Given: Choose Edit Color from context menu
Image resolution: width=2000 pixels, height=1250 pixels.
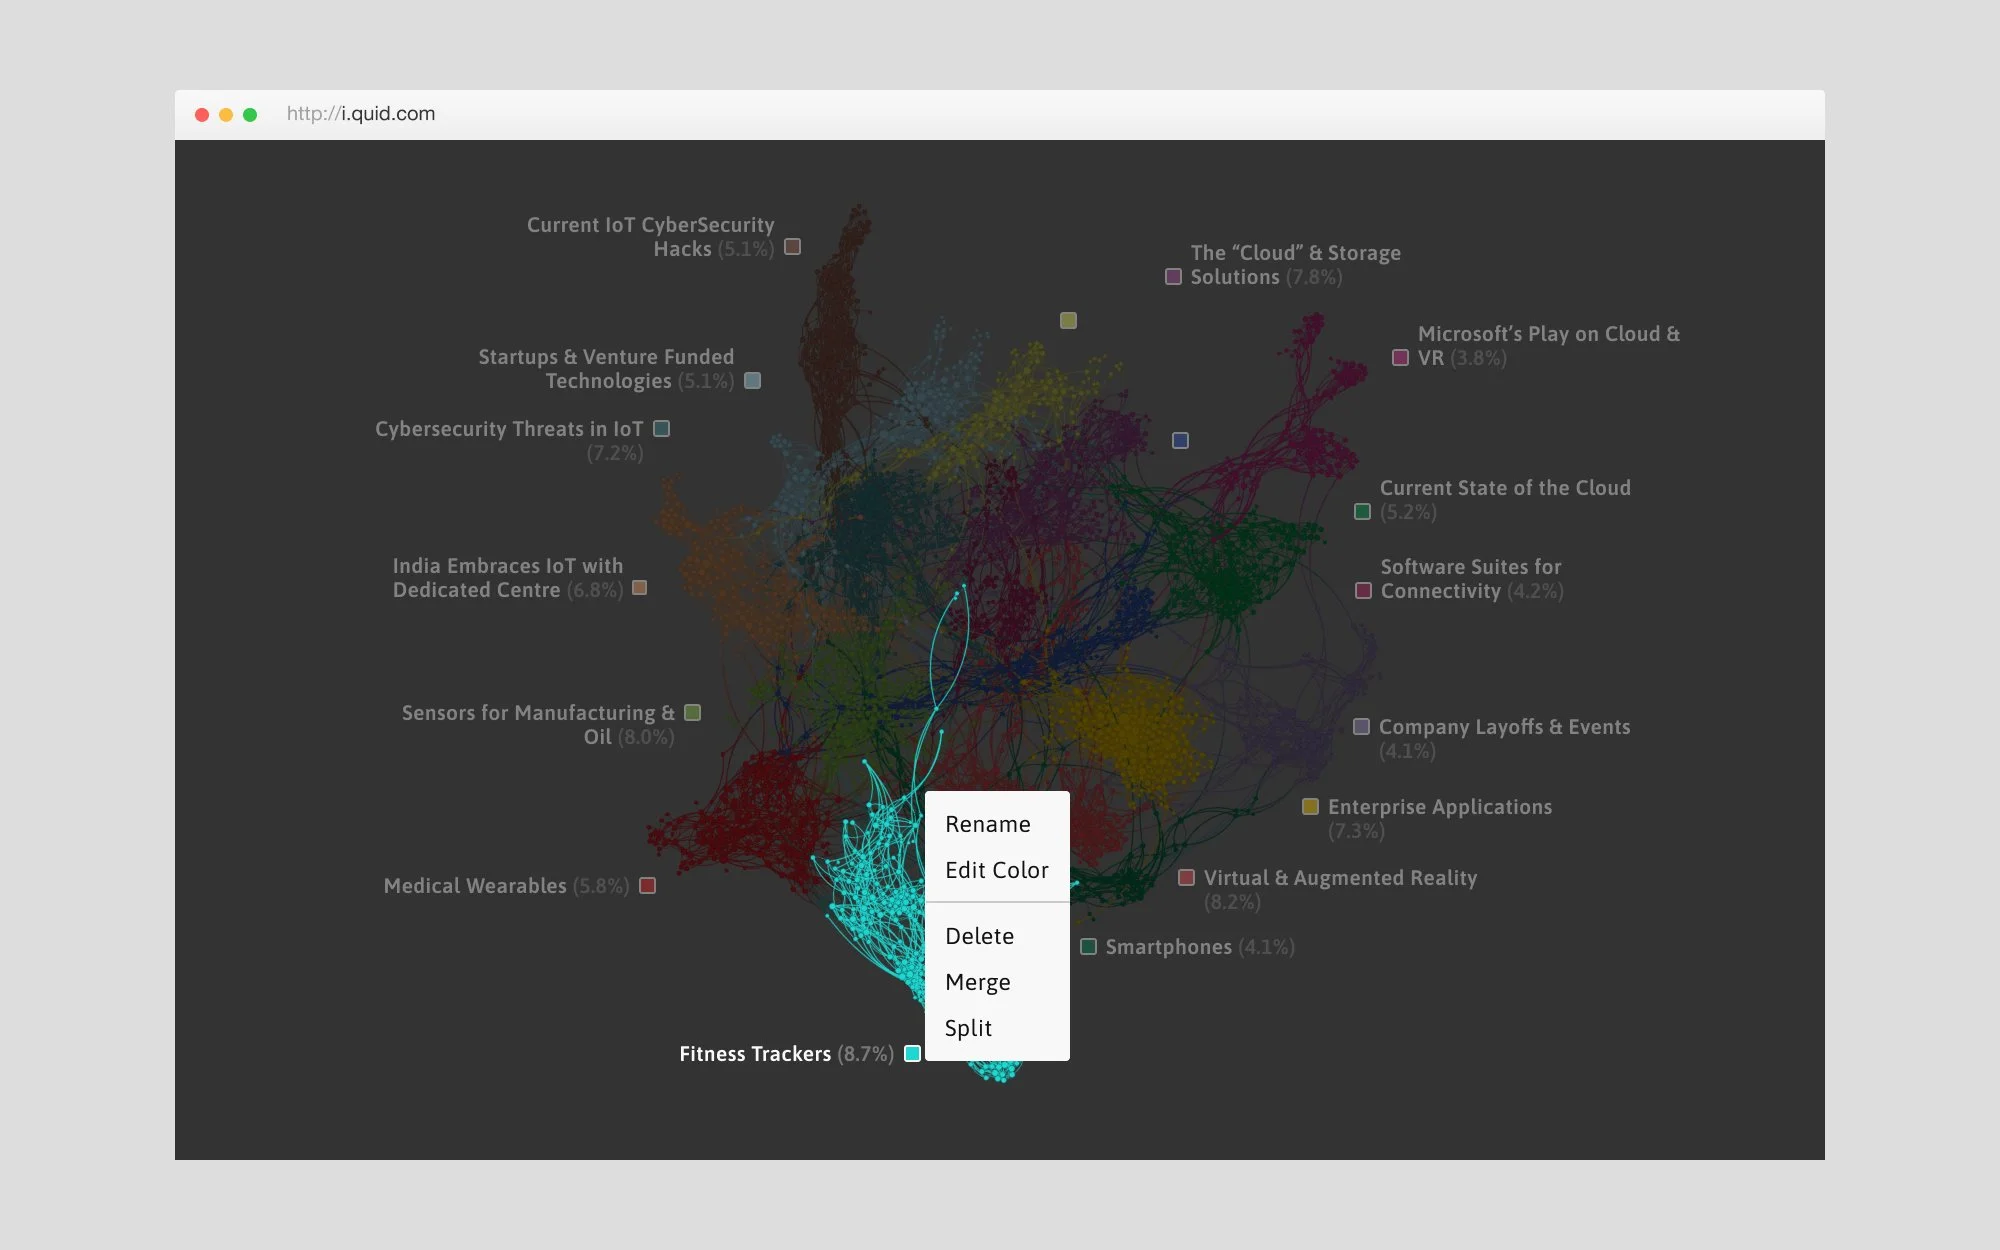Looking at the screenshot, I should coord(996,870).
